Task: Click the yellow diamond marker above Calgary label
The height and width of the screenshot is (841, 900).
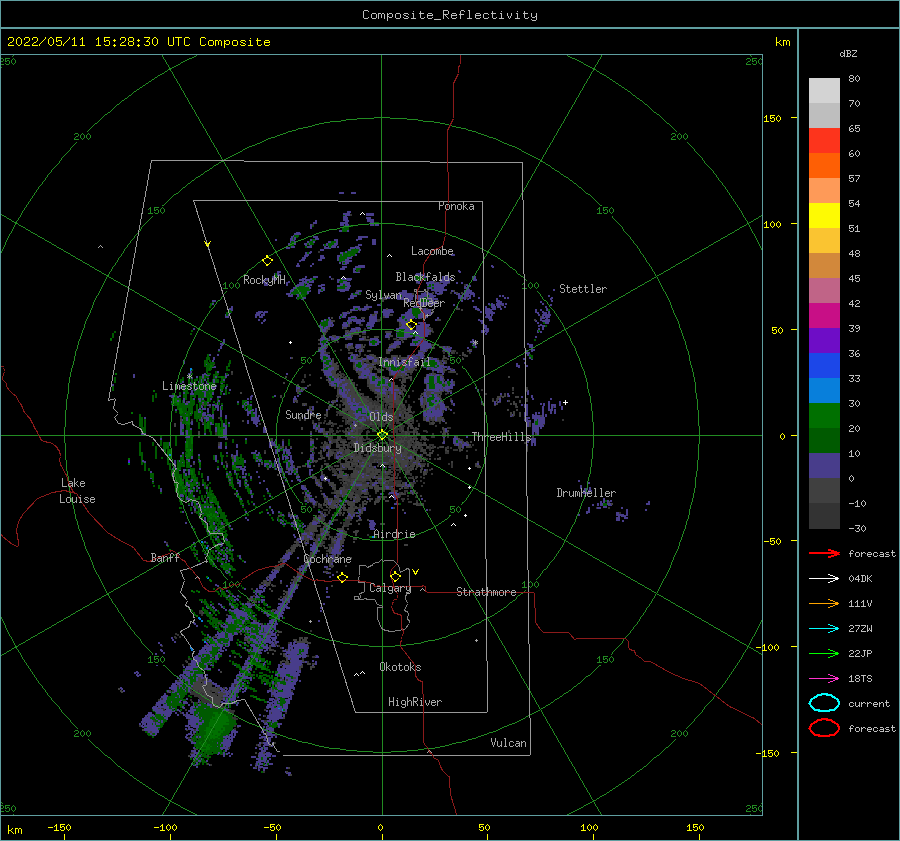Action: (x=395, y=576)
